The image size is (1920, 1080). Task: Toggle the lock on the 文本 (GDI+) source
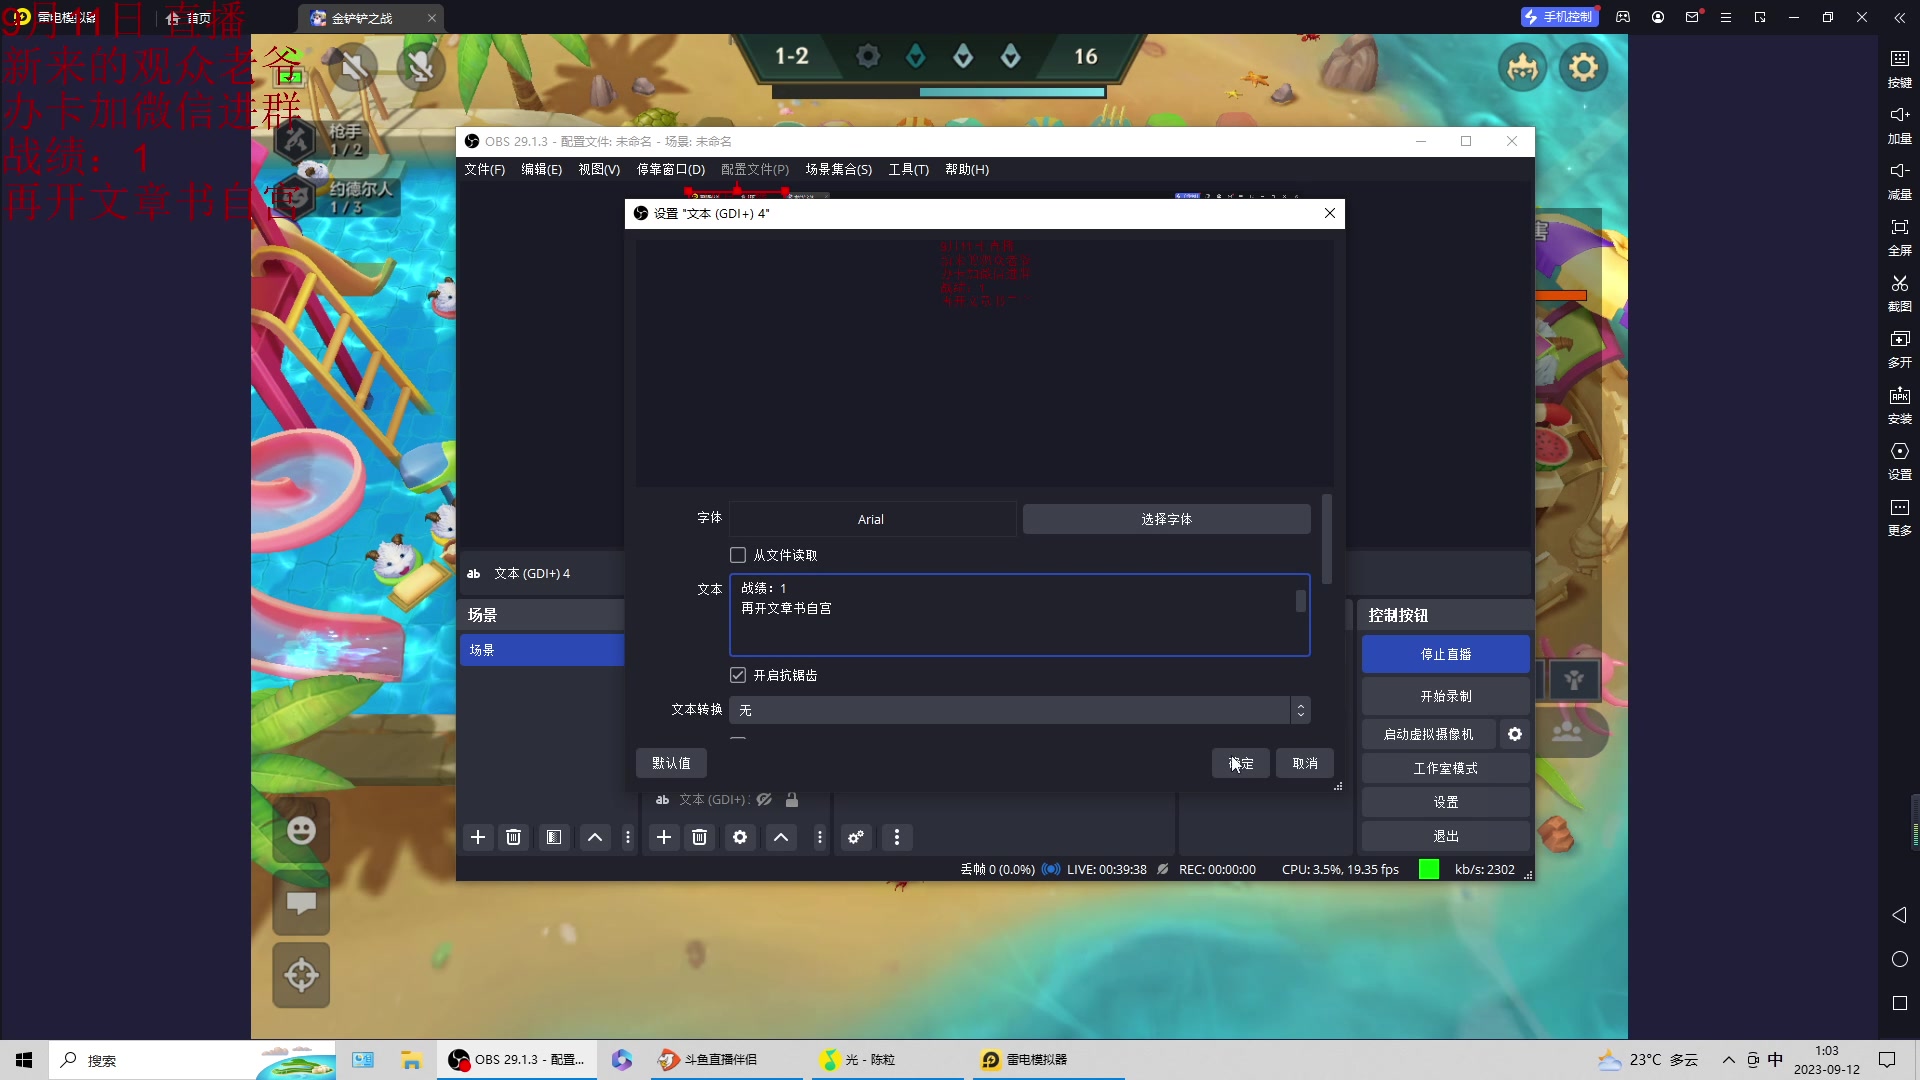point(792,799)
